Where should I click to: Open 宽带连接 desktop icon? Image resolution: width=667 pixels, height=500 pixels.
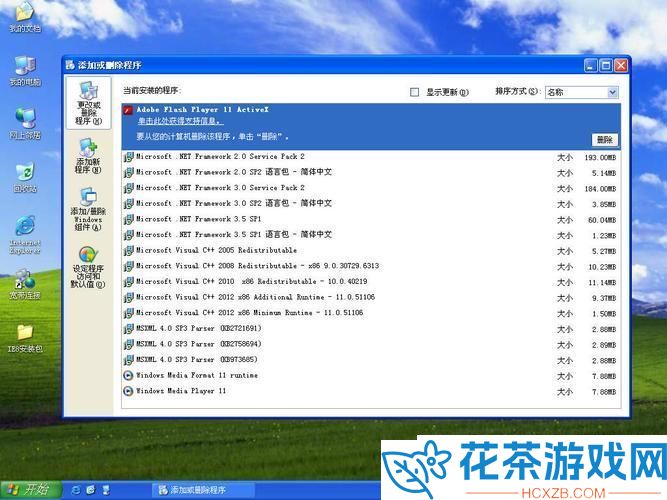pyautogui.click(x=25, y=284)
